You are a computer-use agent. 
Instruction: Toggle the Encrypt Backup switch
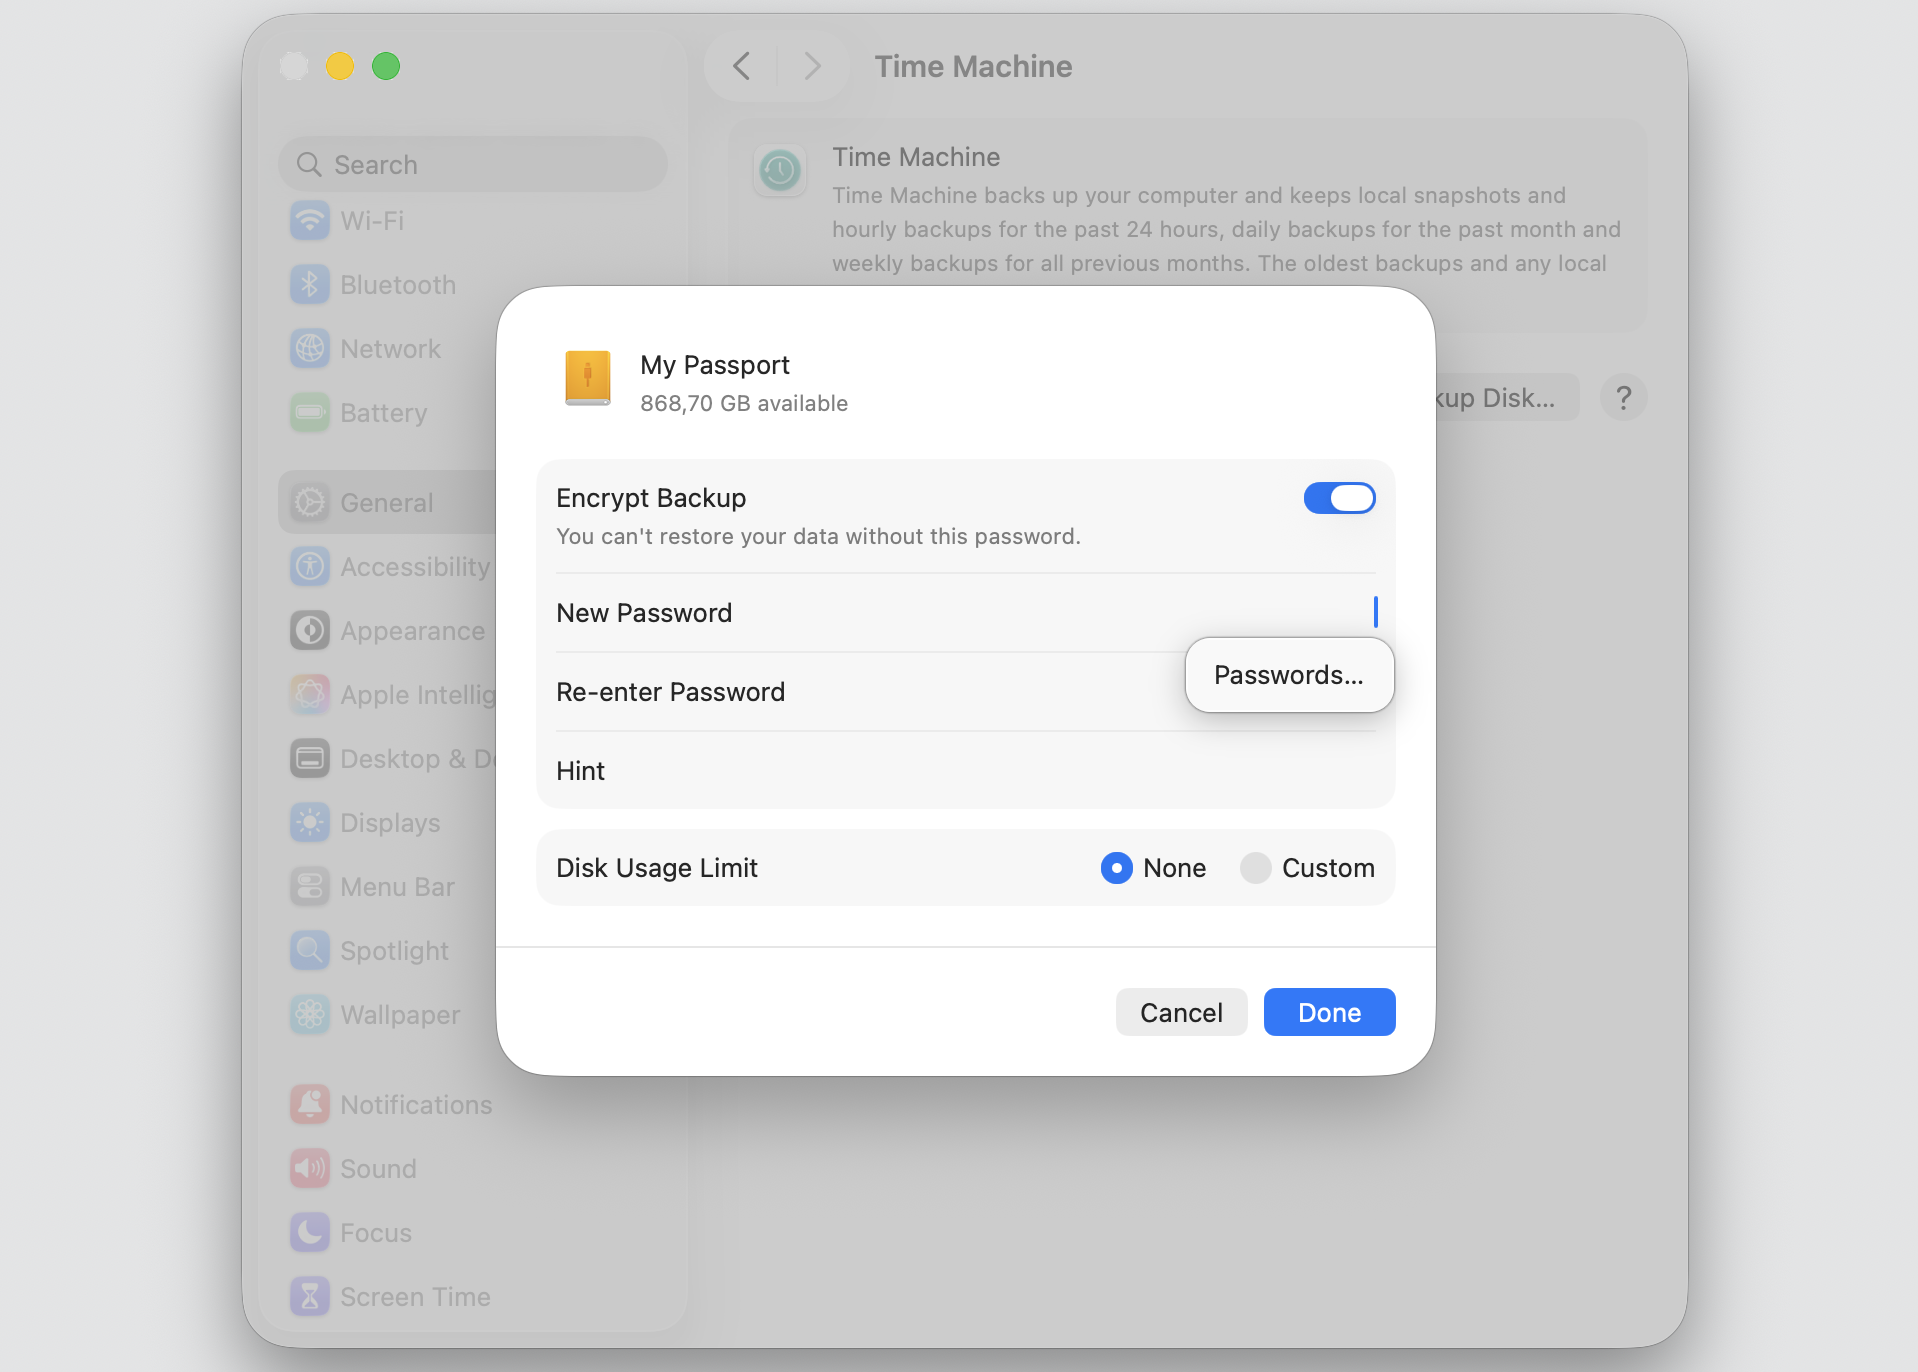[x=1339, y=498]
